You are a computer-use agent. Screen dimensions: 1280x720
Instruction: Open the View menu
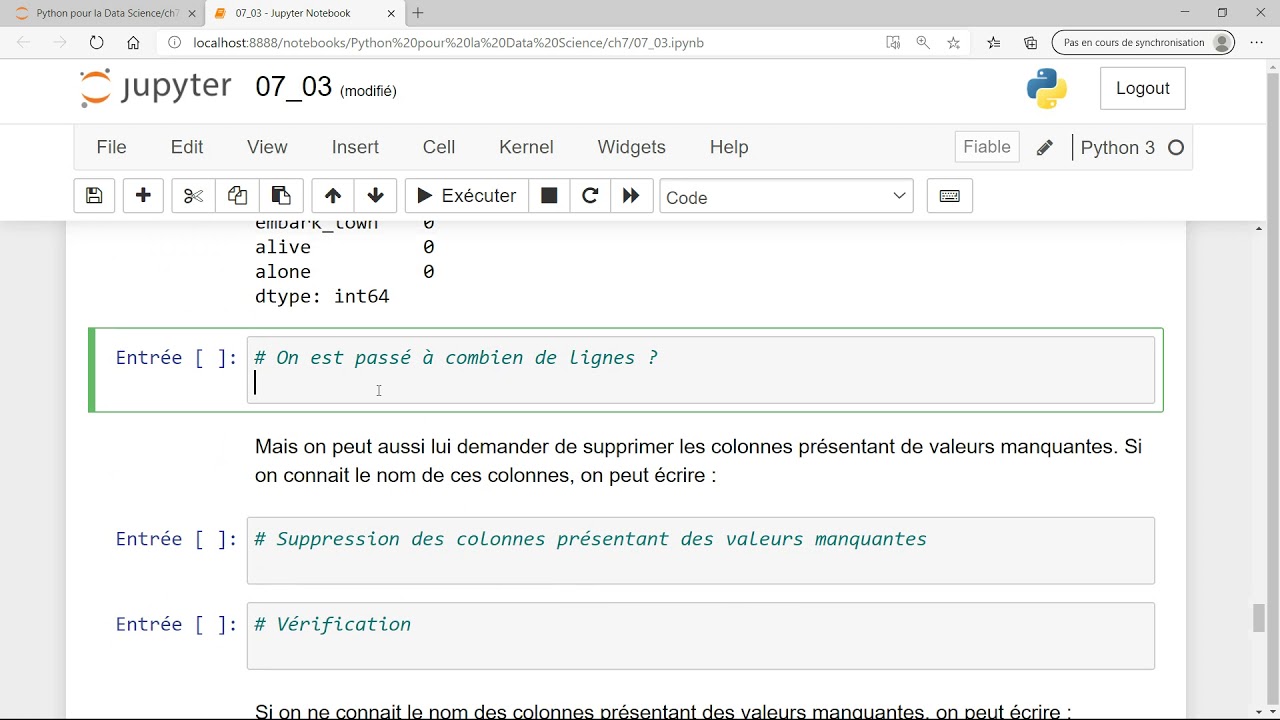tap(267, 147)
